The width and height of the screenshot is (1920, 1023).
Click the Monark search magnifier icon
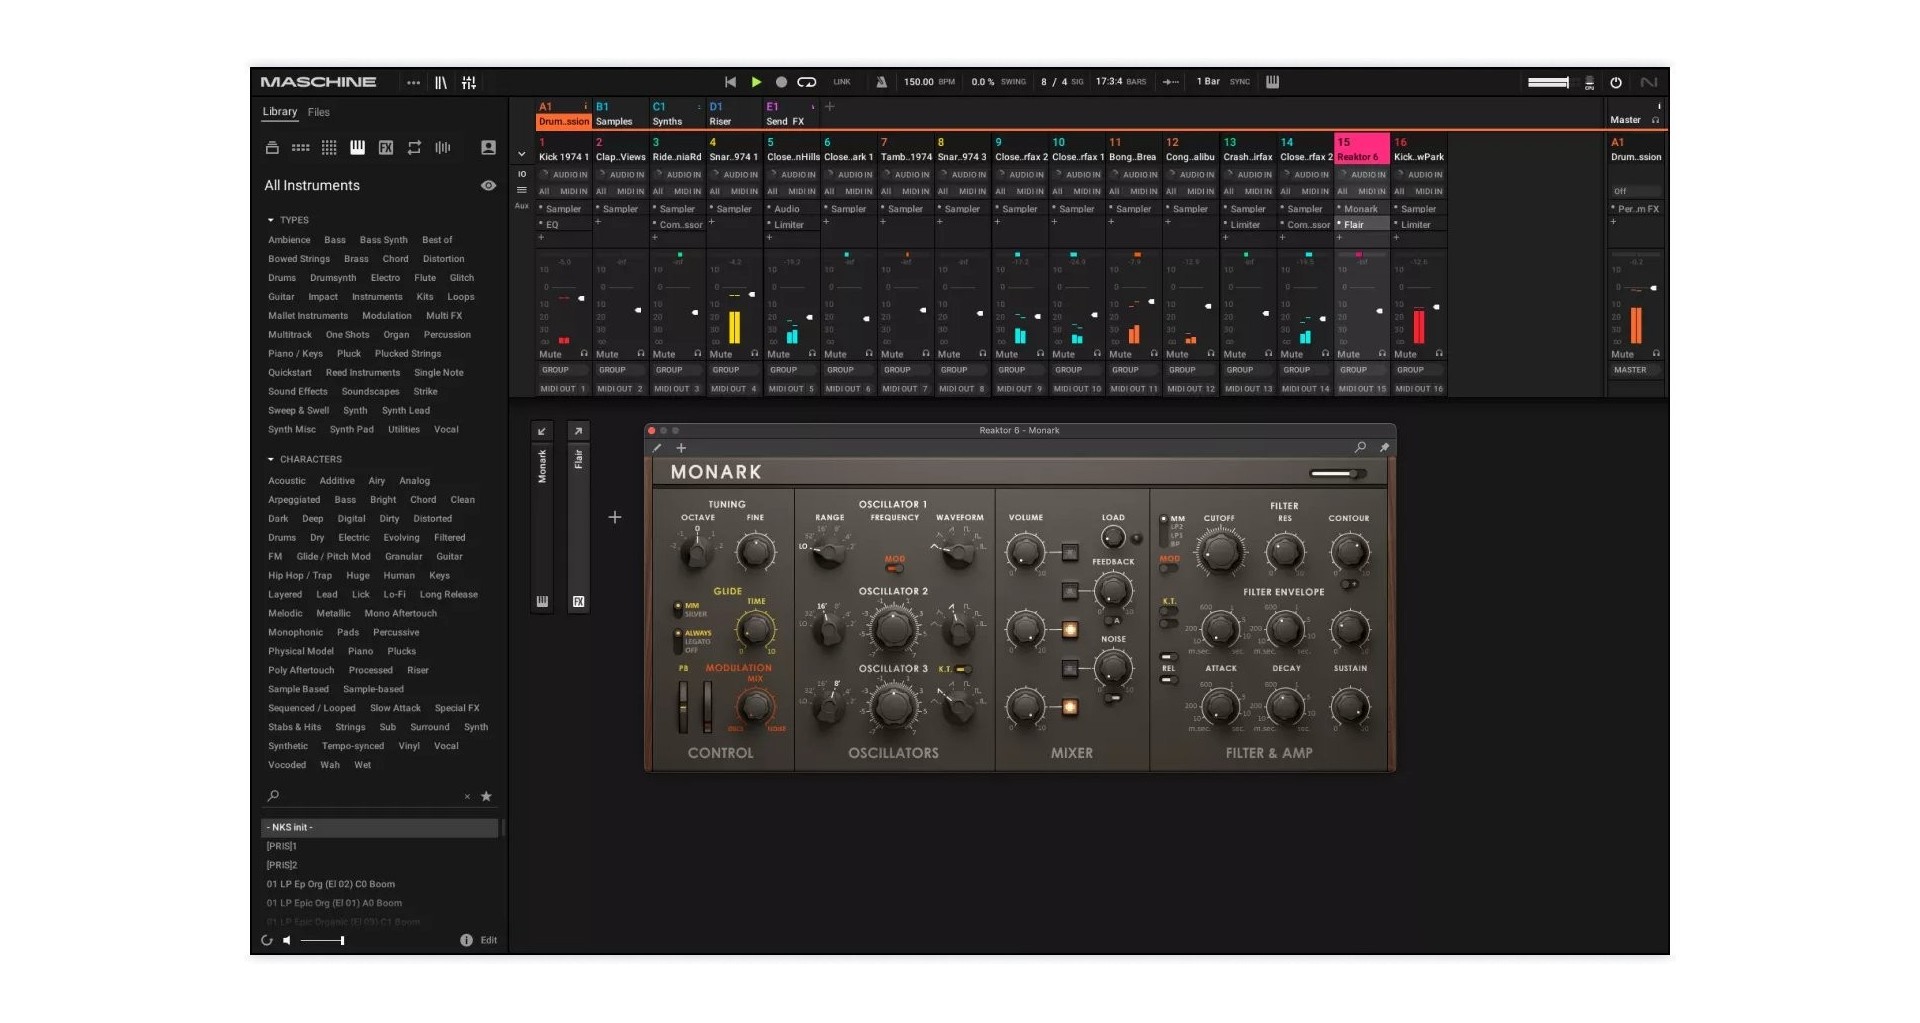(1360, 448)
